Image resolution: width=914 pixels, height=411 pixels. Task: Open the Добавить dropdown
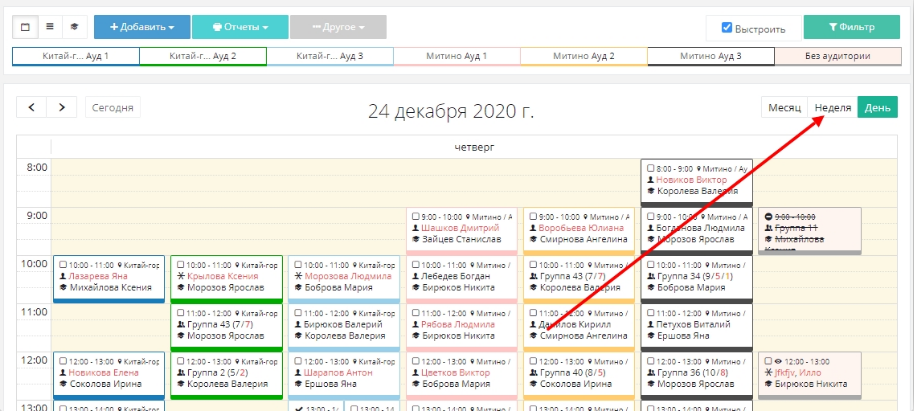click(142, 27)
